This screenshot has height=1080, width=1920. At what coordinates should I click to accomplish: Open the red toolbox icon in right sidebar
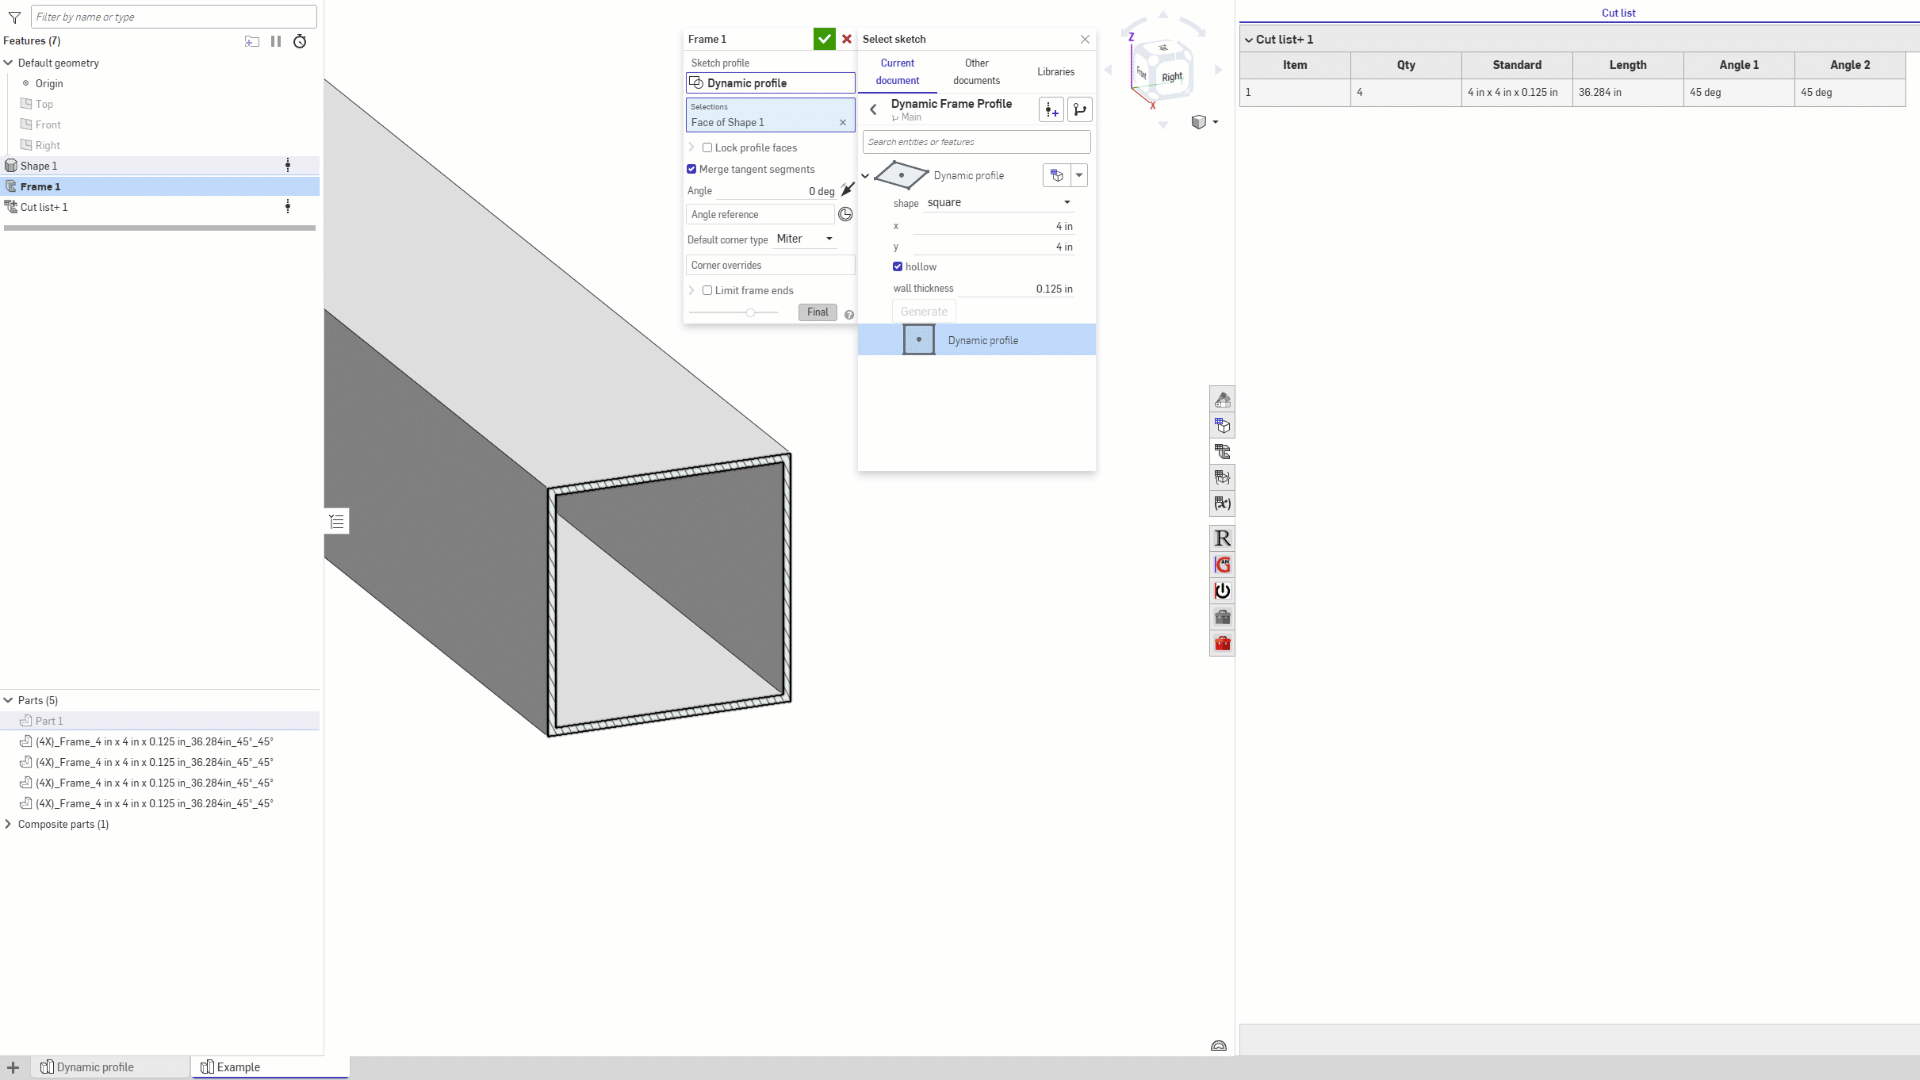(1222, 643)
